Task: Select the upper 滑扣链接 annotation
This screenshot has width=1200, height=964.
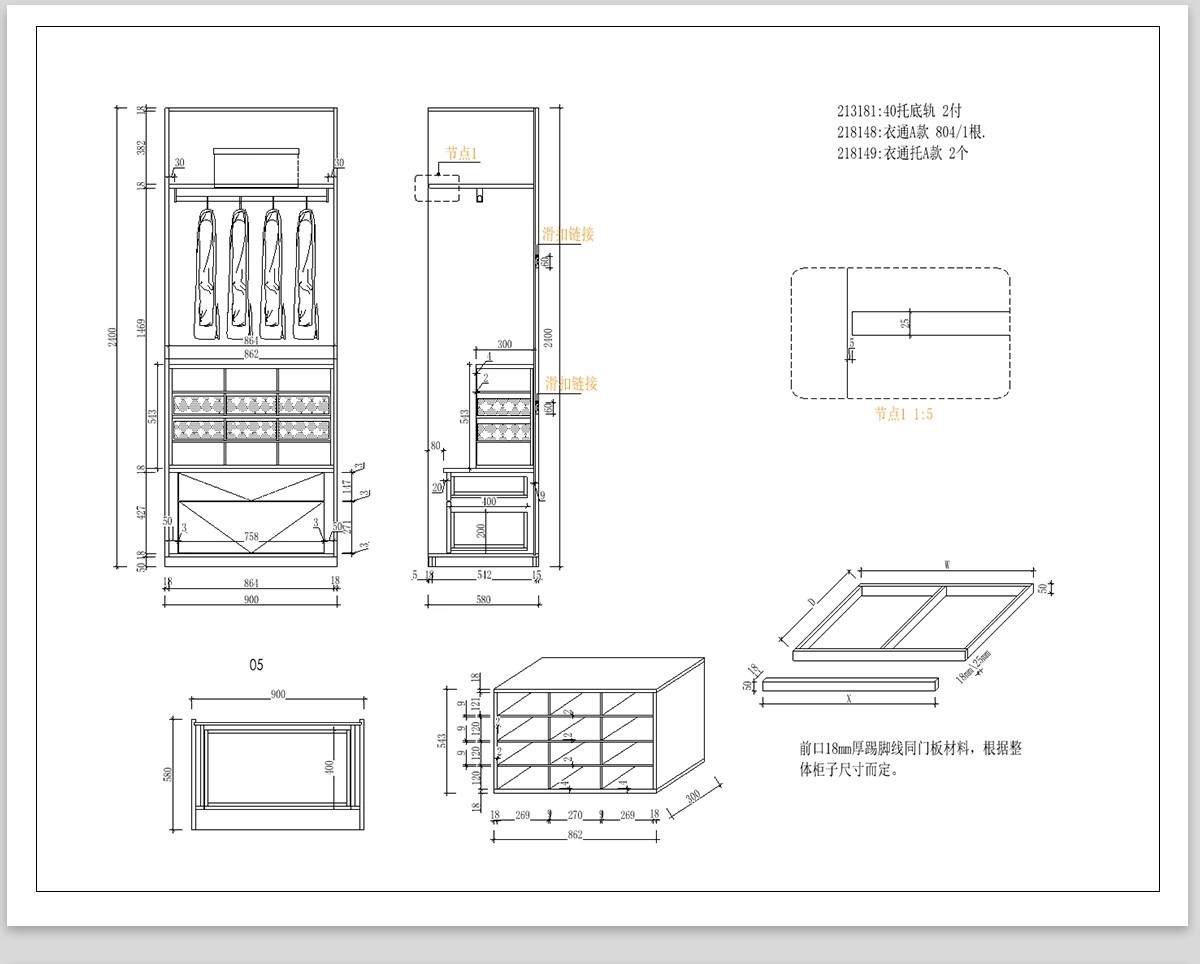Action: (568, 234)
